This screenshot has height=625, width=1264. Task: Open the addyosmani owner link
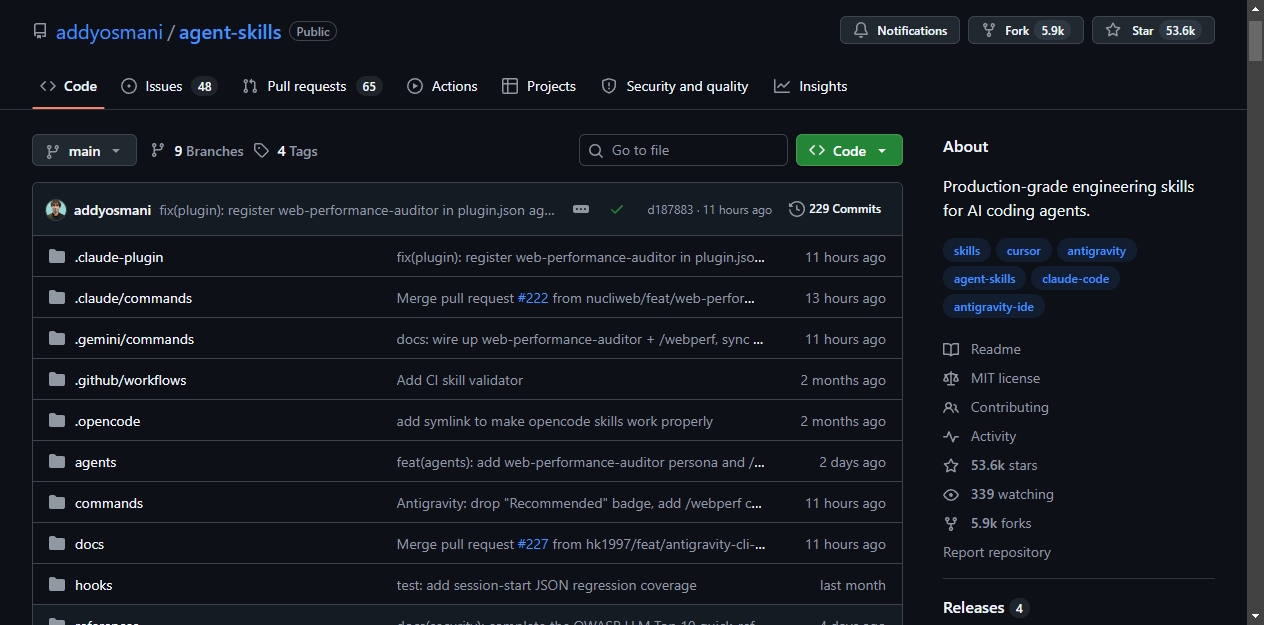(x=109, y=32)
